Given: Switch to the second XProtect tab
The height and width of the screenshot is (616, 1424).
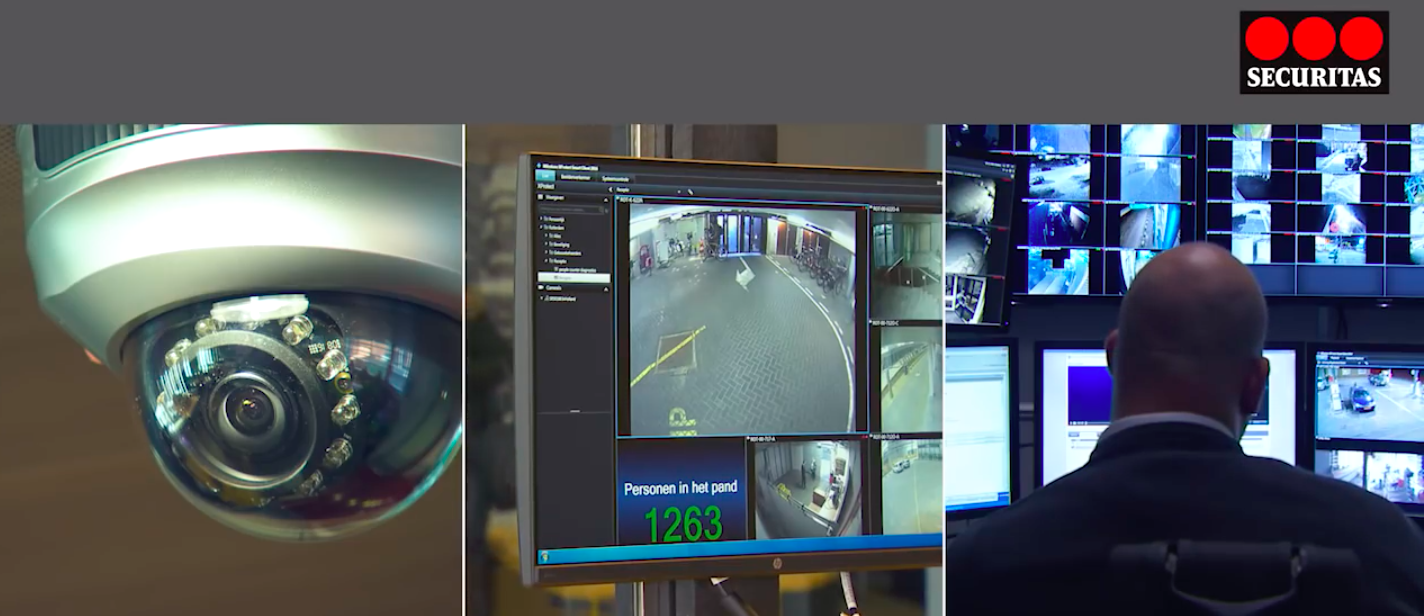Looking at the screenshot, I should (576, 177).
